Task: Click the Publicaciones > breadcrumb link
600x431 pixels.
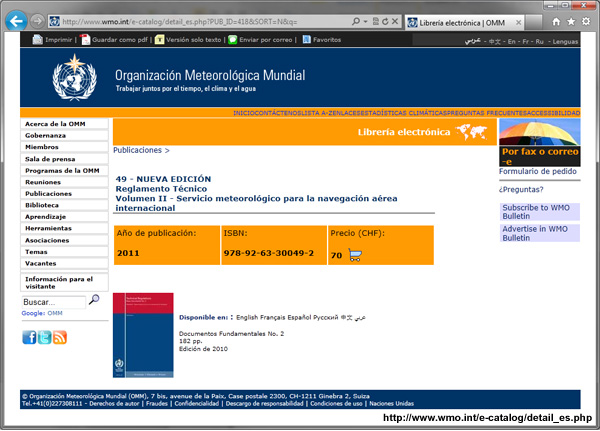Action: click(x=141, y=150)
